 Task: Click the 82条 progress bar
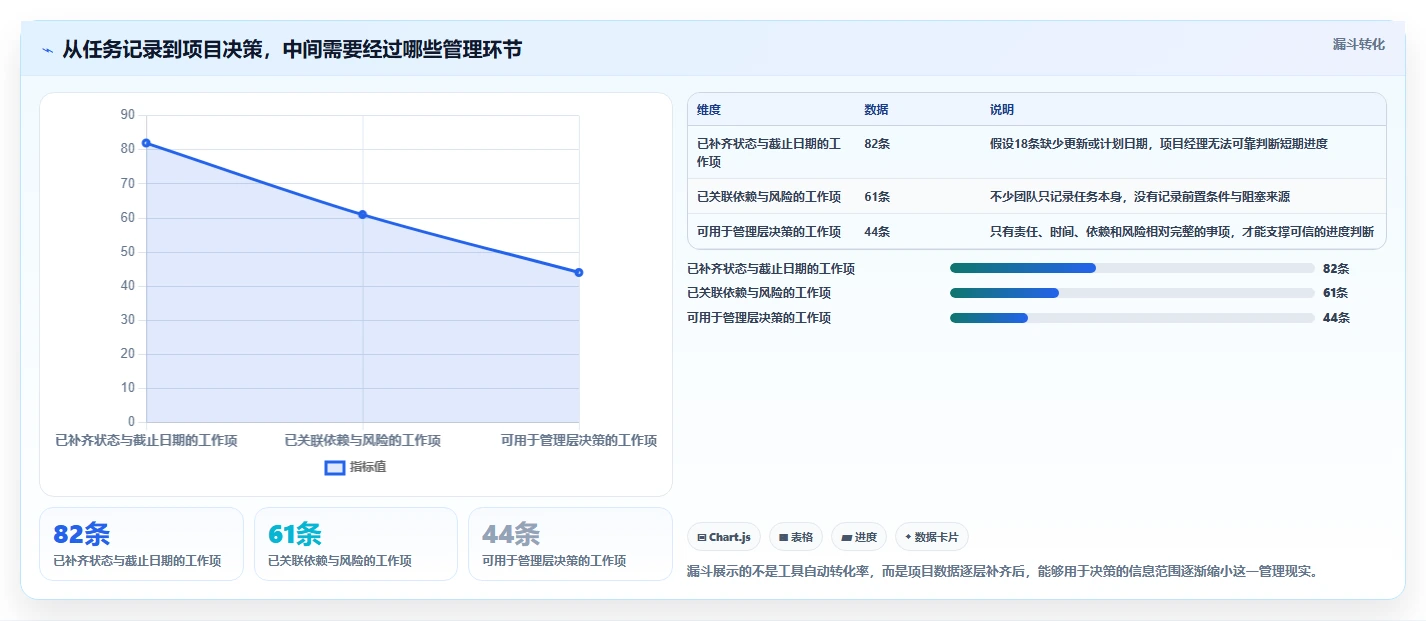pos(1132,268)
